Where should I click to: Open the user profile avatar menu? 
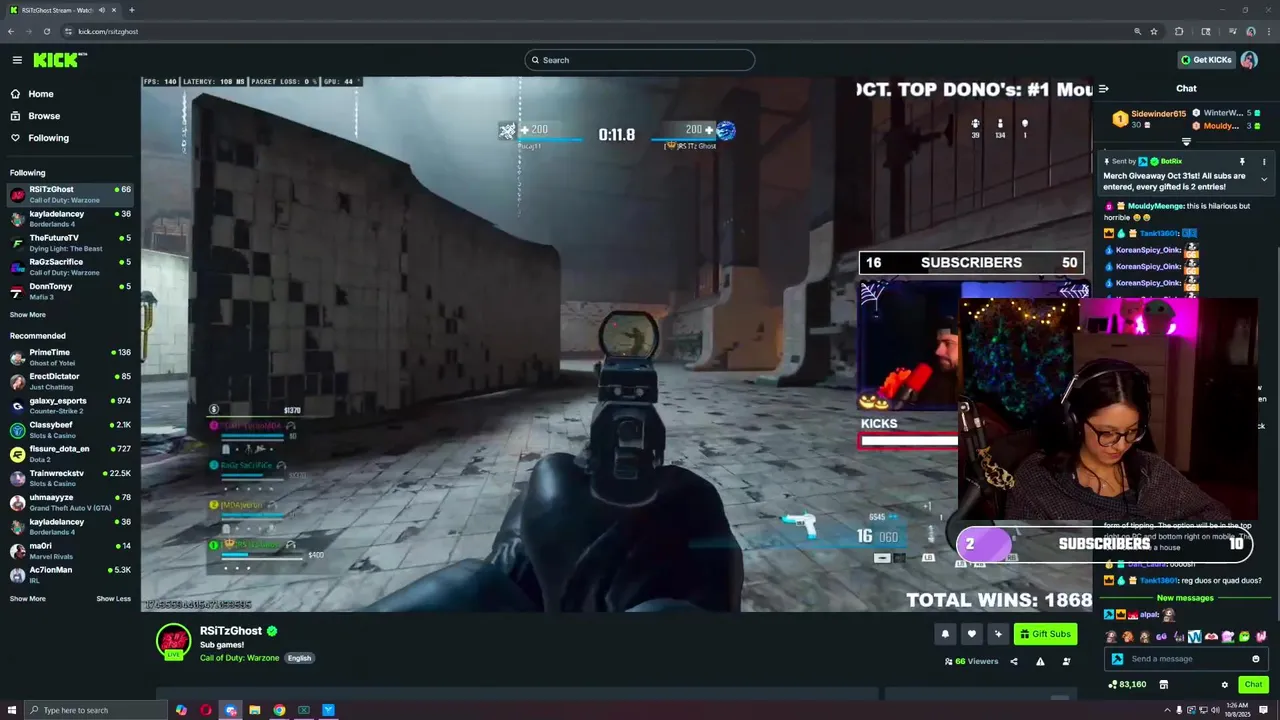[1249, 60]
